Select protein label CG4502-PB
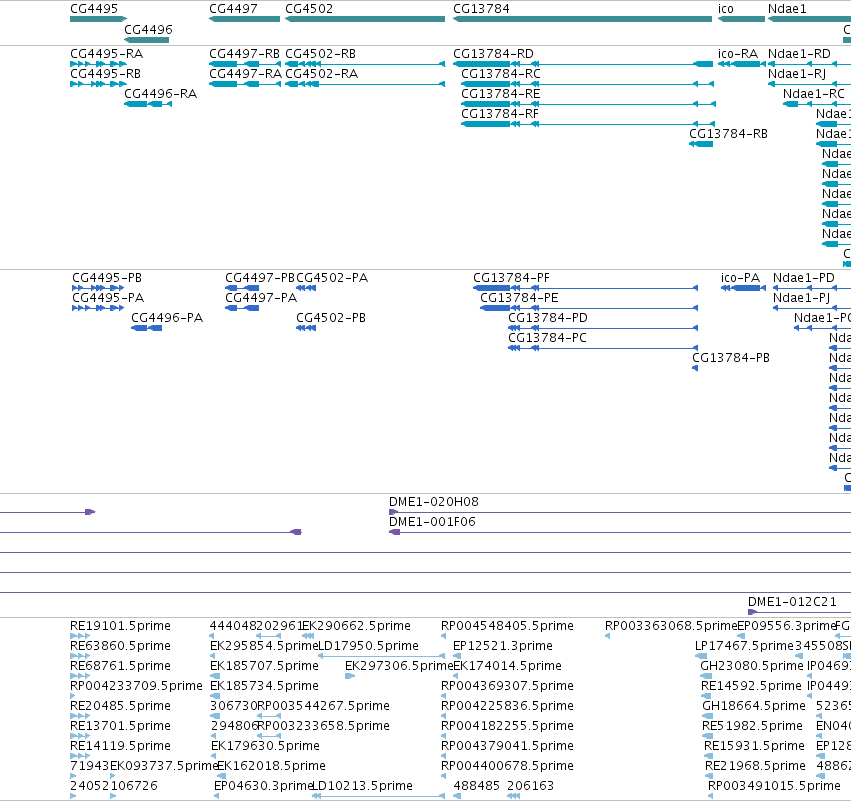The width and height of the screenshot is (851, 801). 331,317
